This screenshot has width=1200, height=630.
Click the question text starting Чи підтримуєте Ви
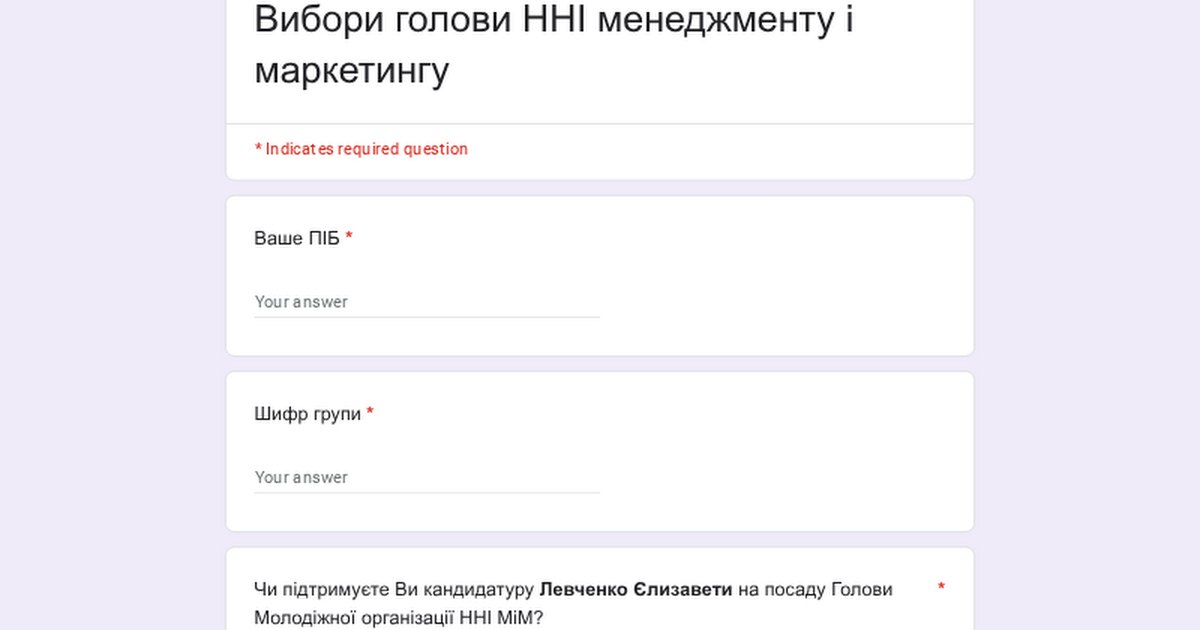tap(395, 589)
